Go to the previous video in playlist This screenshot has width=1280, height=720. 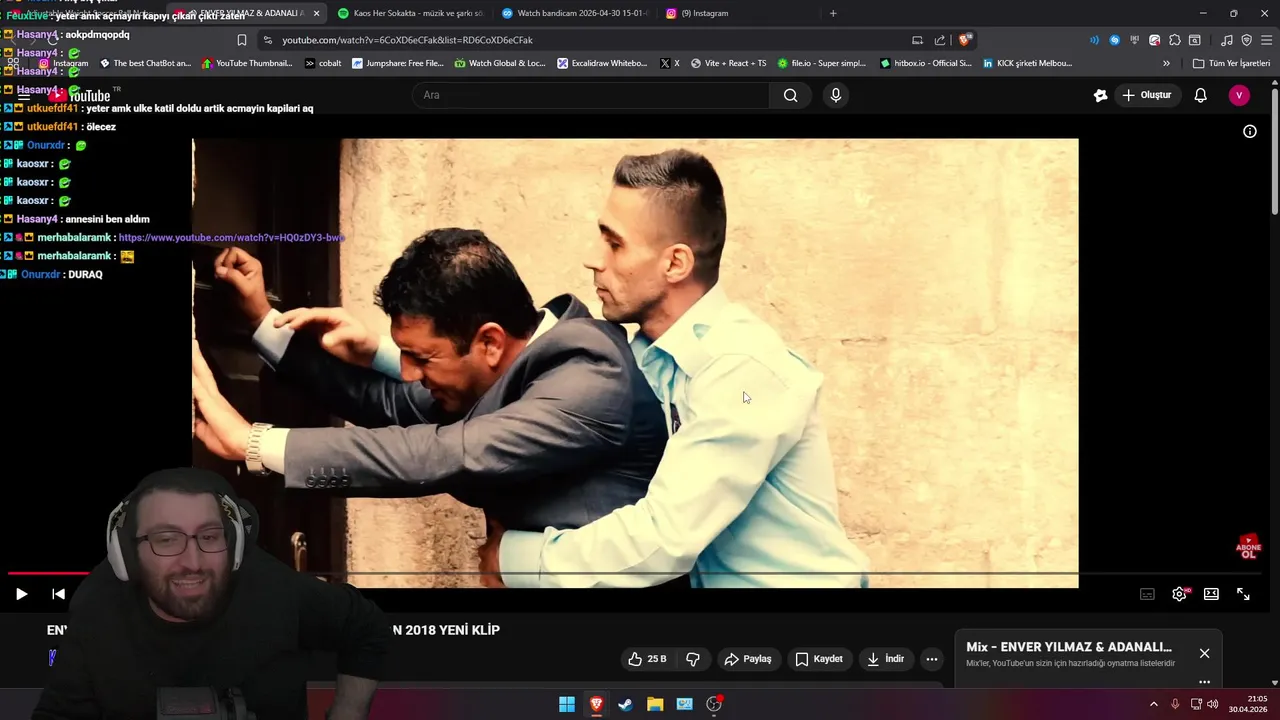[x=59, y=594]
